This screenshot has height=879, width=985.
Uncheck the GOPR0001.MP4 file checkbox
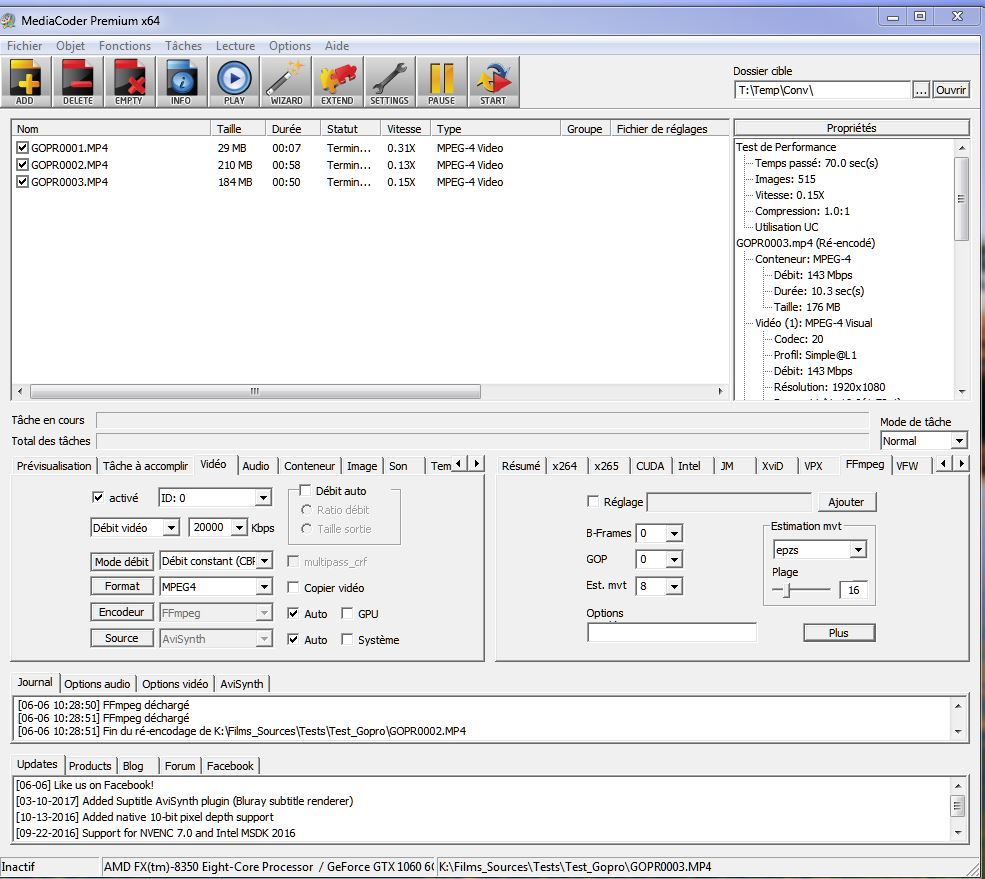23,148
